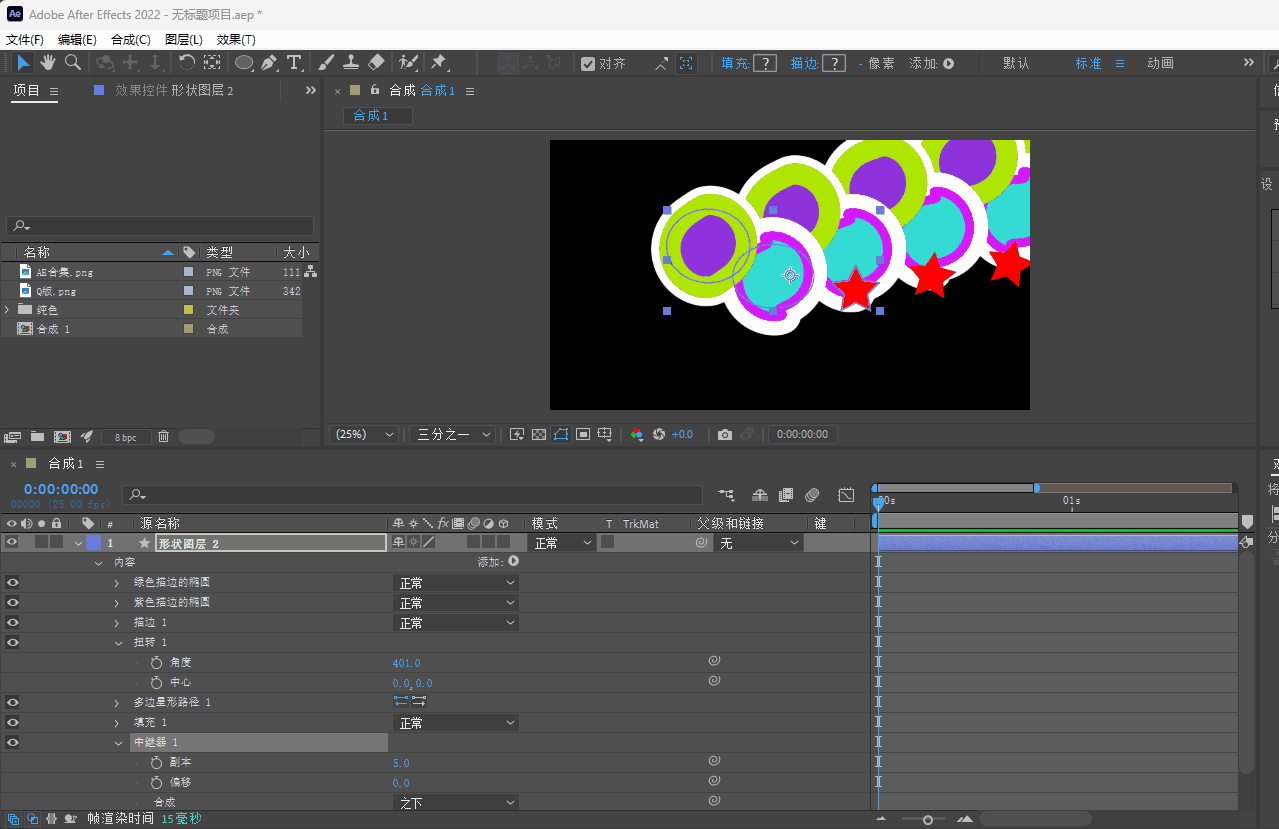Open the layer blending mode 正常 dropdown
1279x829 pixels.
click(x=561, y=543)
